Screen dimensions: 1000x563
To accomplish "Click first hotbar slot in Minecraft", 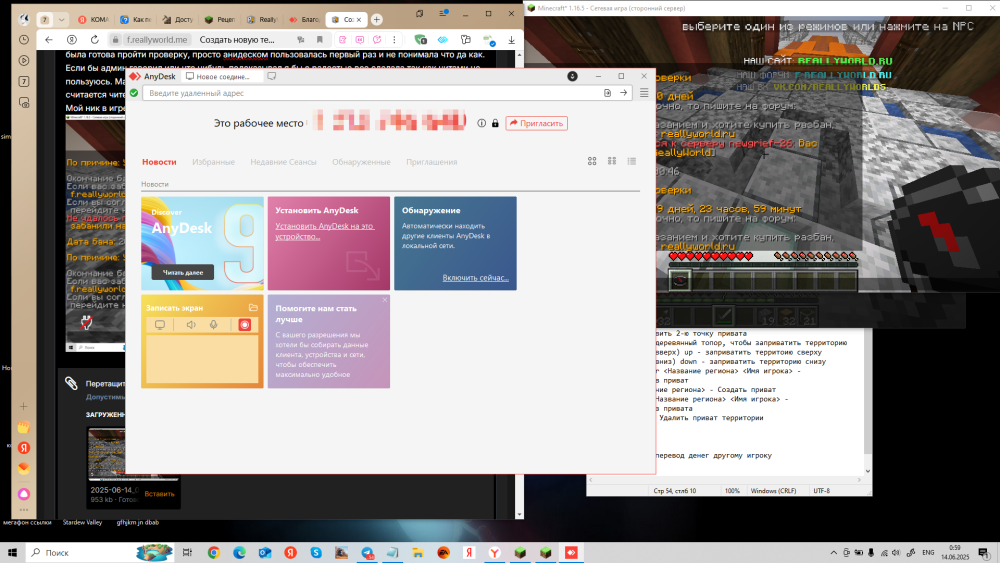I will pyautogui.click(x=680, y=280).
